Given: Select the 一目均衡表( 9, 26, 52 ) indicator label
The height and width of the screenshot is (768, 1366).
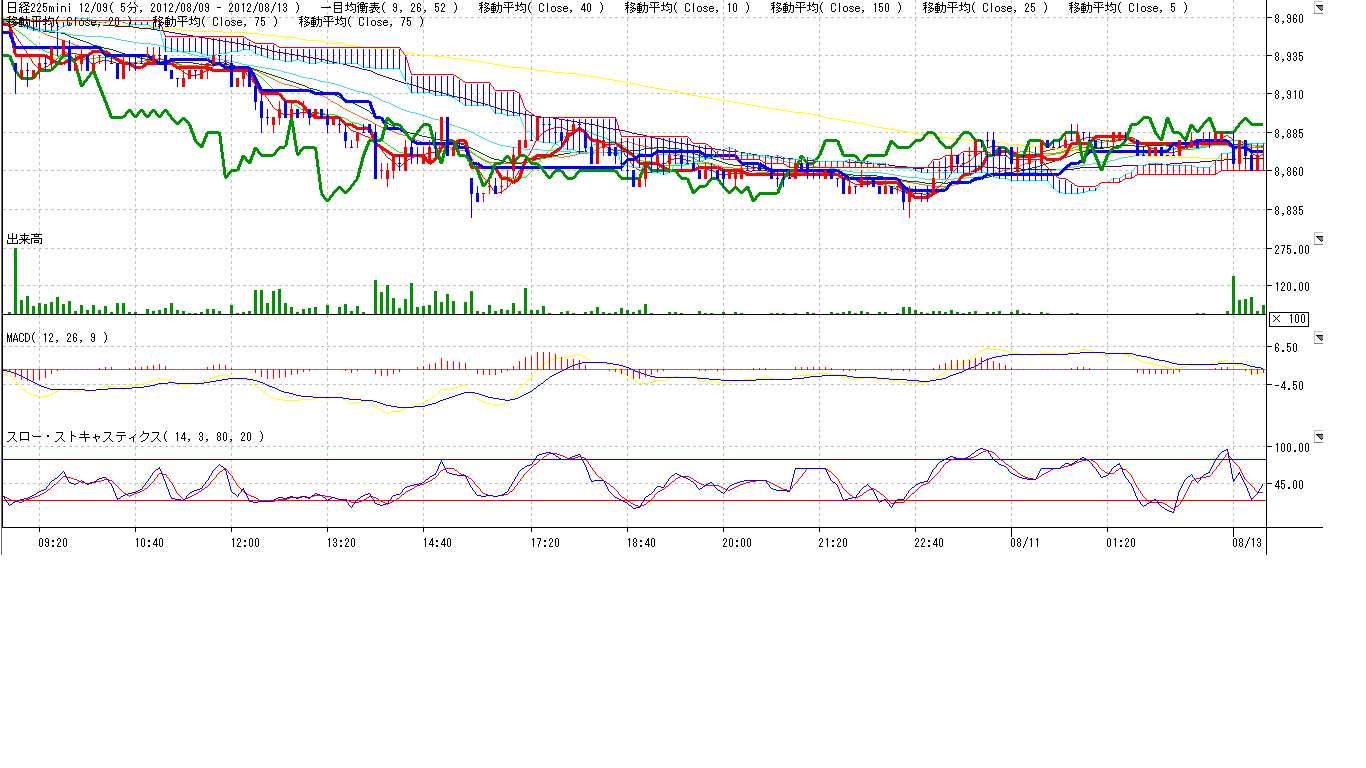Looking at the screenshot, I should pyautogui.click(x=389, y=7).
